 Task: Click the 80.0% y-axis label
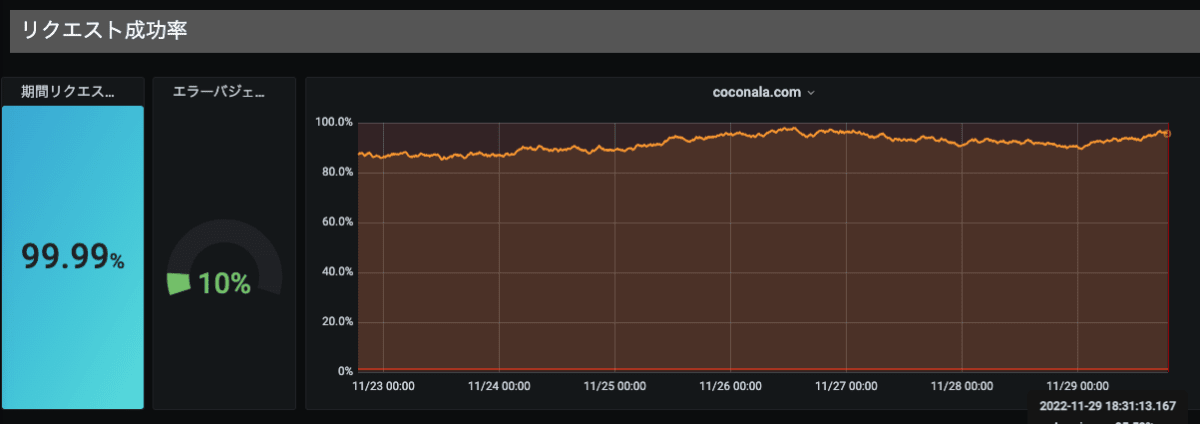[x=335, y=172]
